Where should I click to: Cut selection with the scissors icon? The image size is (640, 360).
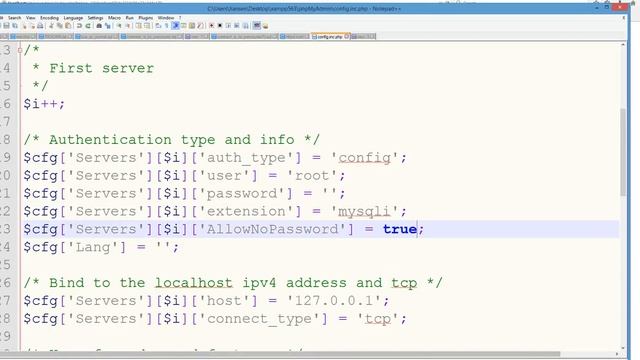[52, 26]
